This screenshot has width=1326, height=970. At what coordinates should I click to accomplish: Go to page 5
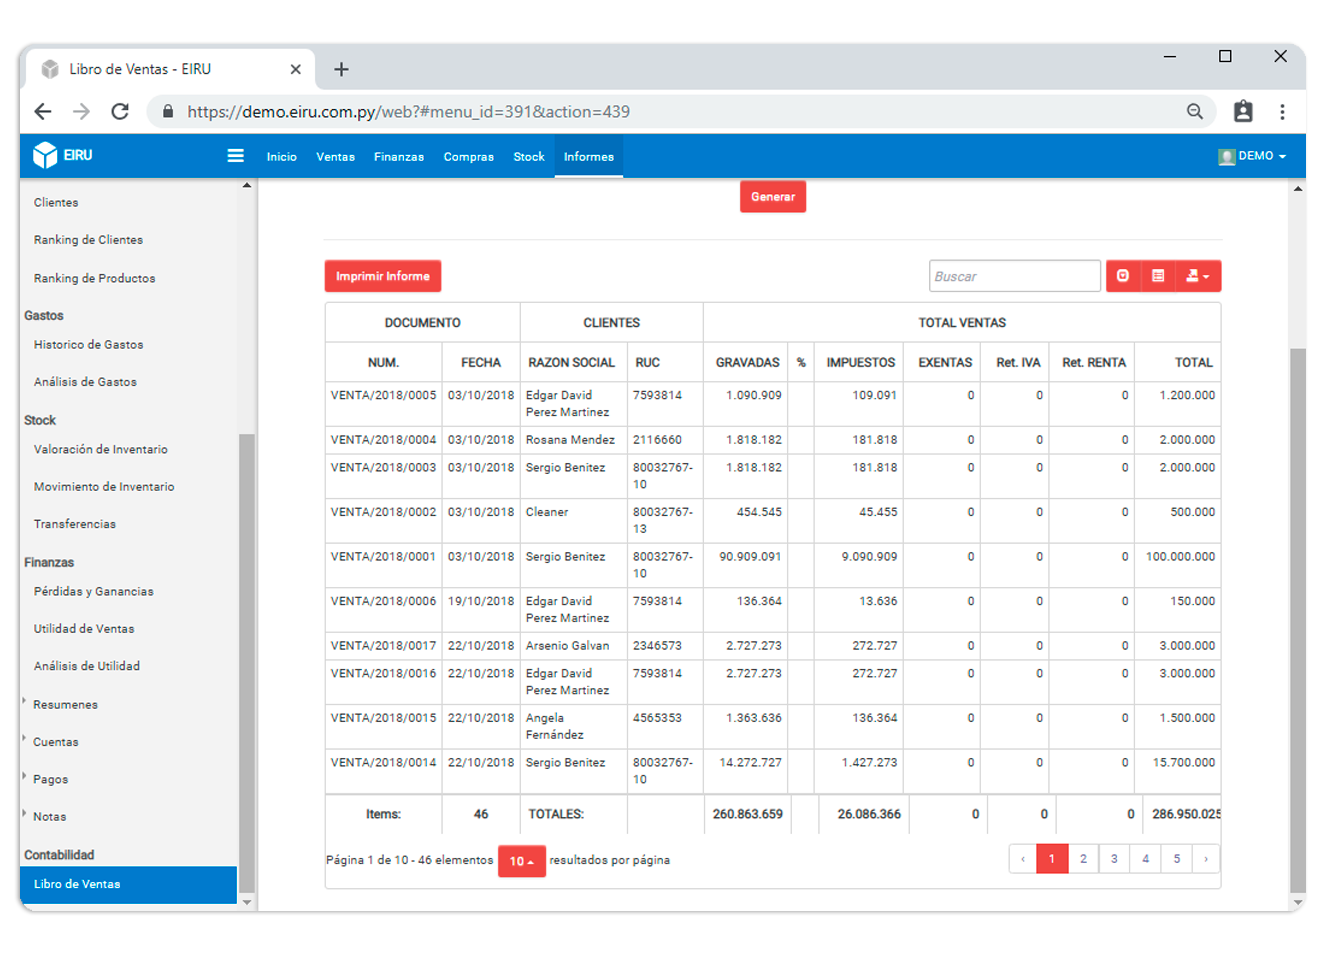[1176, 859]
